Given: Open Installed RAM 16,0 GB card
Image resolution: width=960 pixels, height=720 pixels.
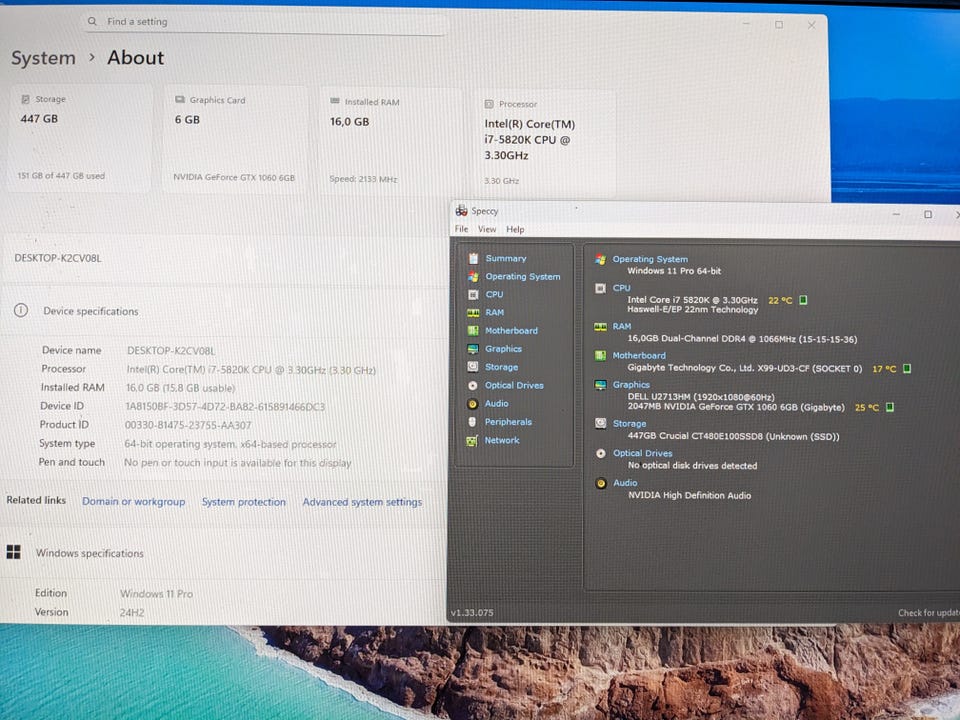Looking at the screenshot, I should point(390,141).
